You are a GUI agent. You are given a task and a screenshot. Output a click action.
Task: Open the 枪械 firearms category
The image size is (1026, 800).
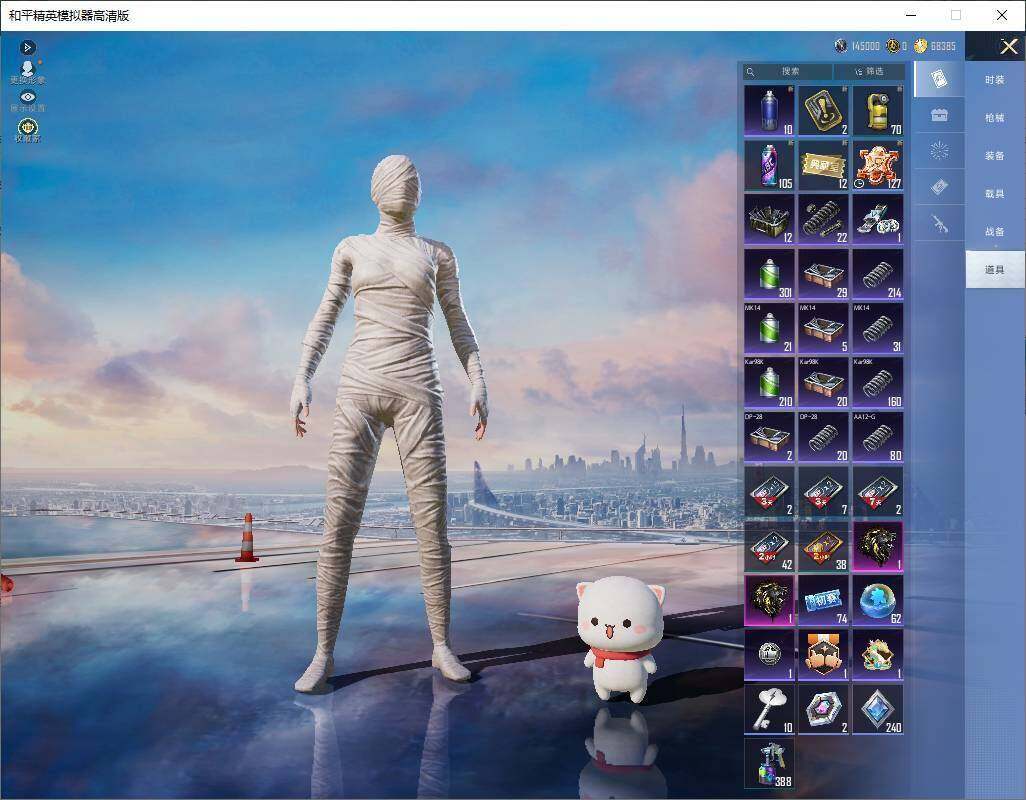[995, 118]
